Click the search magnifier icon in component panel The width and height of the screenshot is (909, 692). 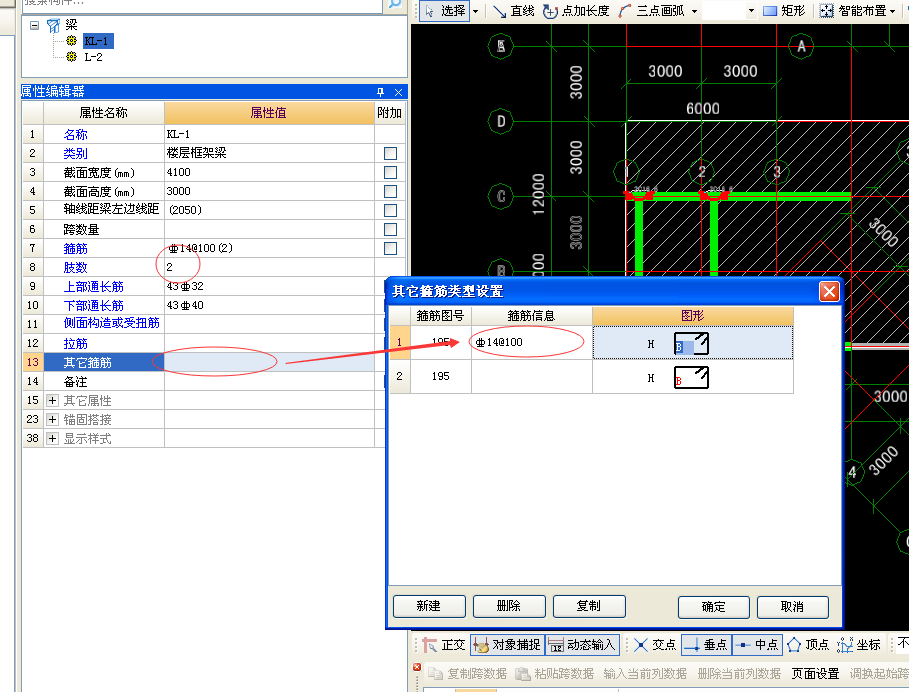(x=394, y=3)
